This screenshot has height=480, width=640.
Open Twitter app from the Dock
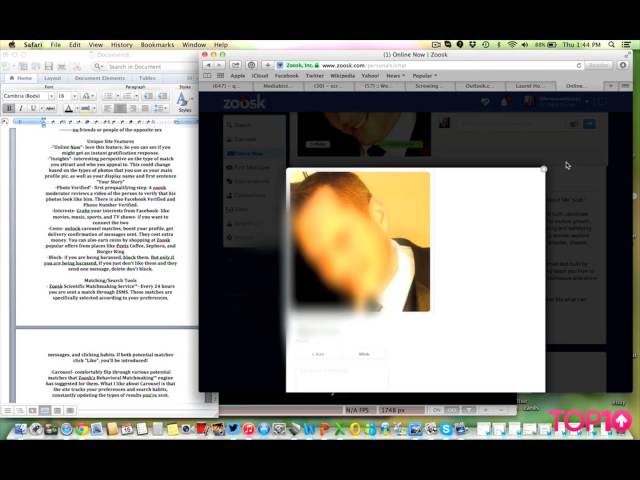point(233,429)
